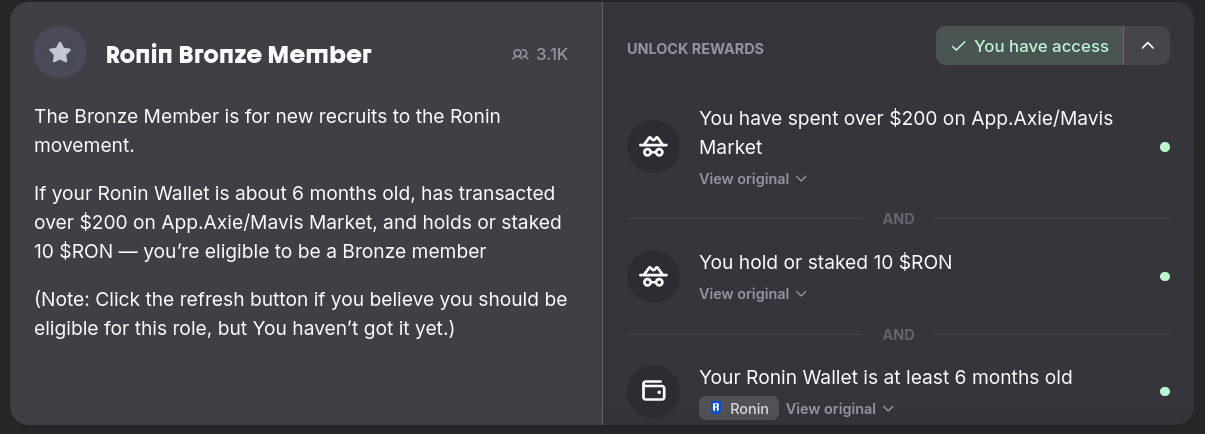The width and height of the screenshot is (1205, 434).
Task: Click the wallet icon for wallet age requirement
Action: [x=653, y=391]
